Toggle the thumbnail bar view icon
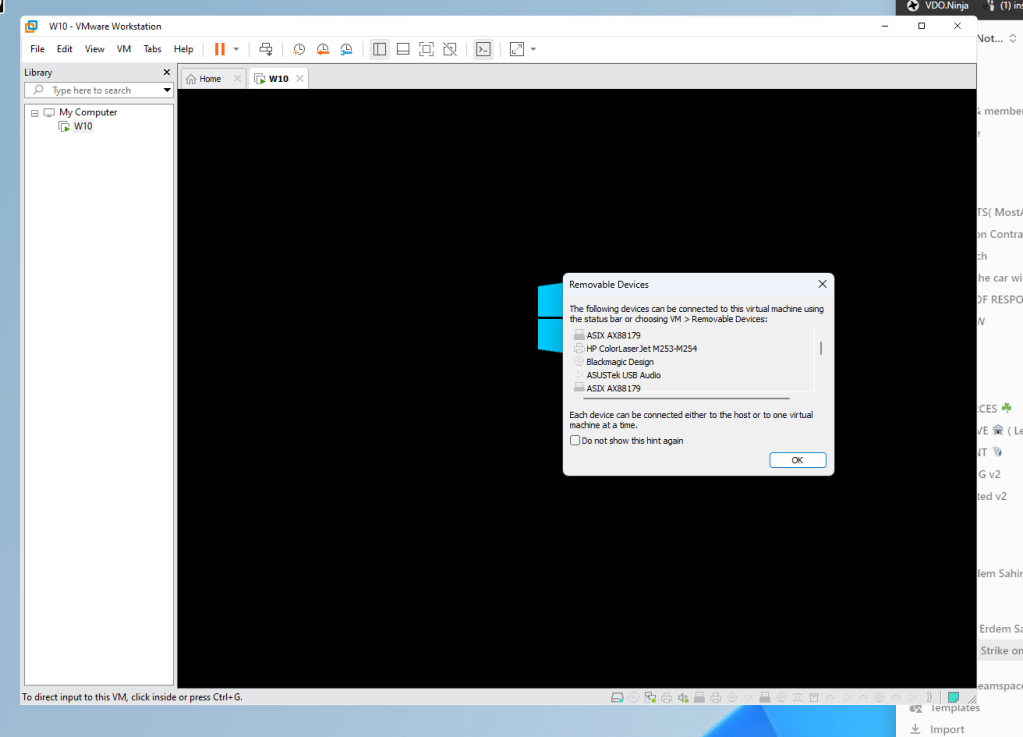 click(403, 49)
